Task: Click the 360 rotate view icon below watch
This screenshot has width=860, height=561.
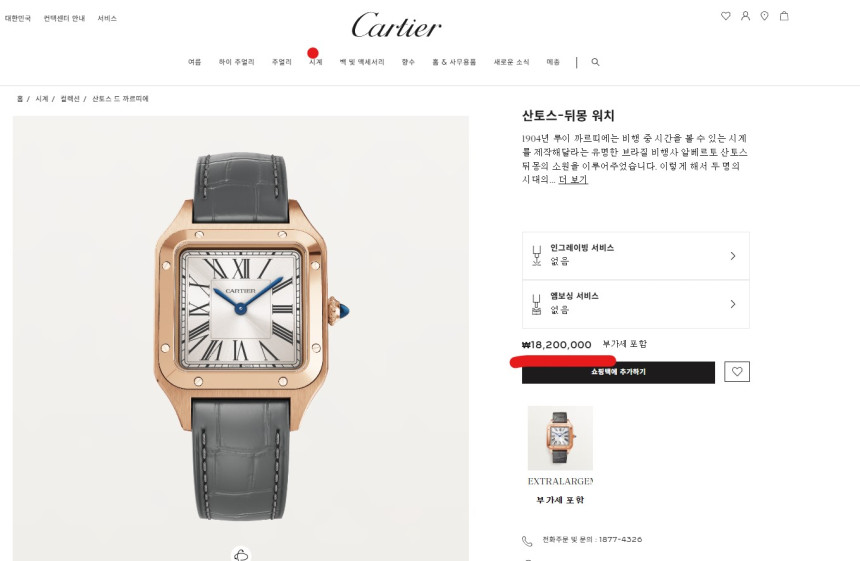Action: tap(241, 554)
